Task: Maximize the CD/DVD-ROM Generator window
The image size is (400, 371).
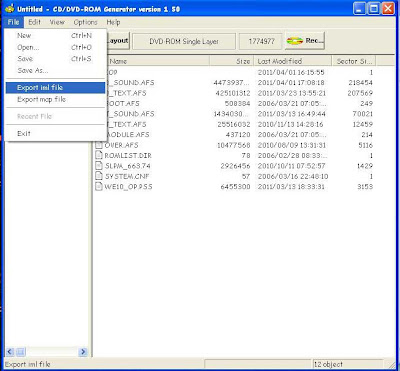Action: point(374,8)
